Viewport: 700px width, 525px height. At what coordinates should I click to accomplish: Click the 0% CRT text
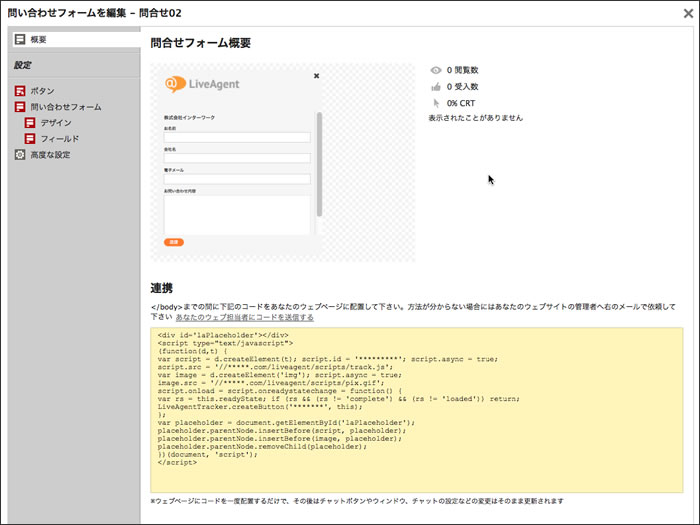(x=461, y=103)
